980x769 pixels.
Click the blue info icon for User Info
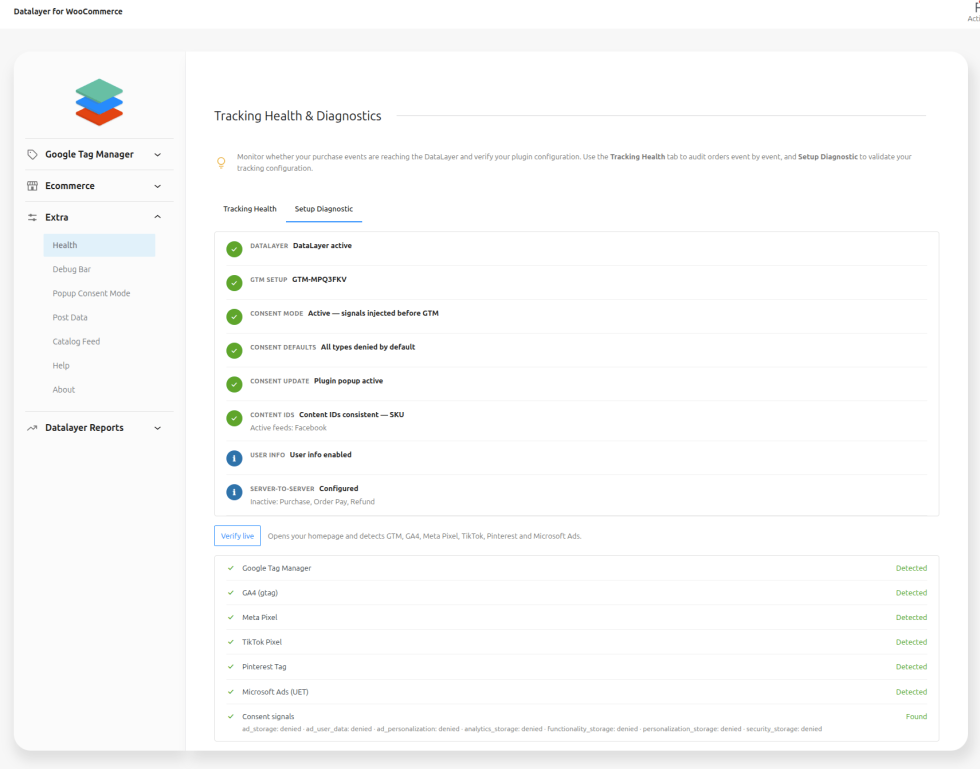(x=234, y=458)
